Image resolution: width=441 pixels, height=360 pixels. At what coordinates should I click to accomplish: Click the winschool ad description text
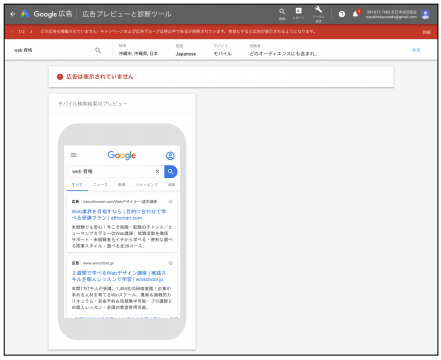122,298
